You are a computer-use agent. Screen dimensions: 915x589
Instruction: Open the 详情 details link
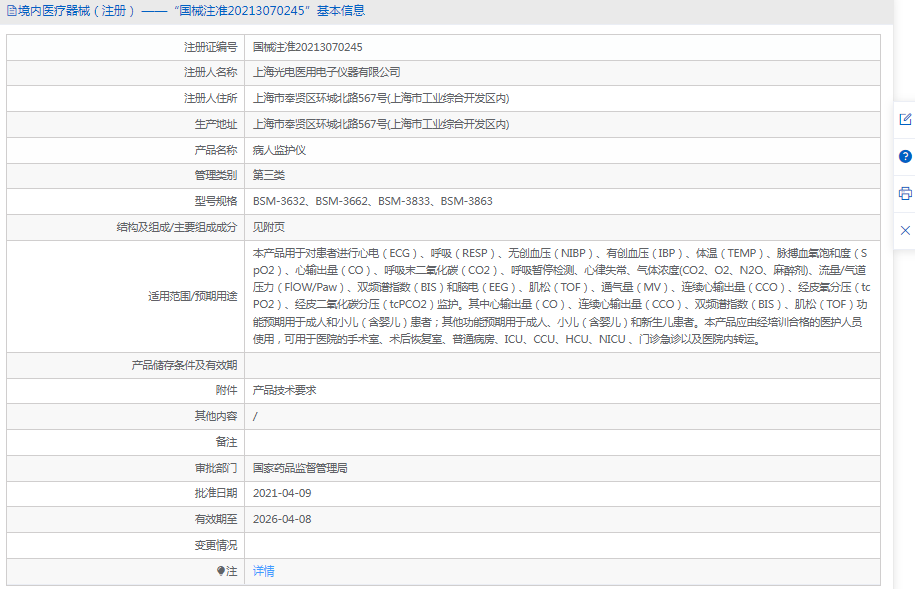pyautogui.click(x=262, y=570)
